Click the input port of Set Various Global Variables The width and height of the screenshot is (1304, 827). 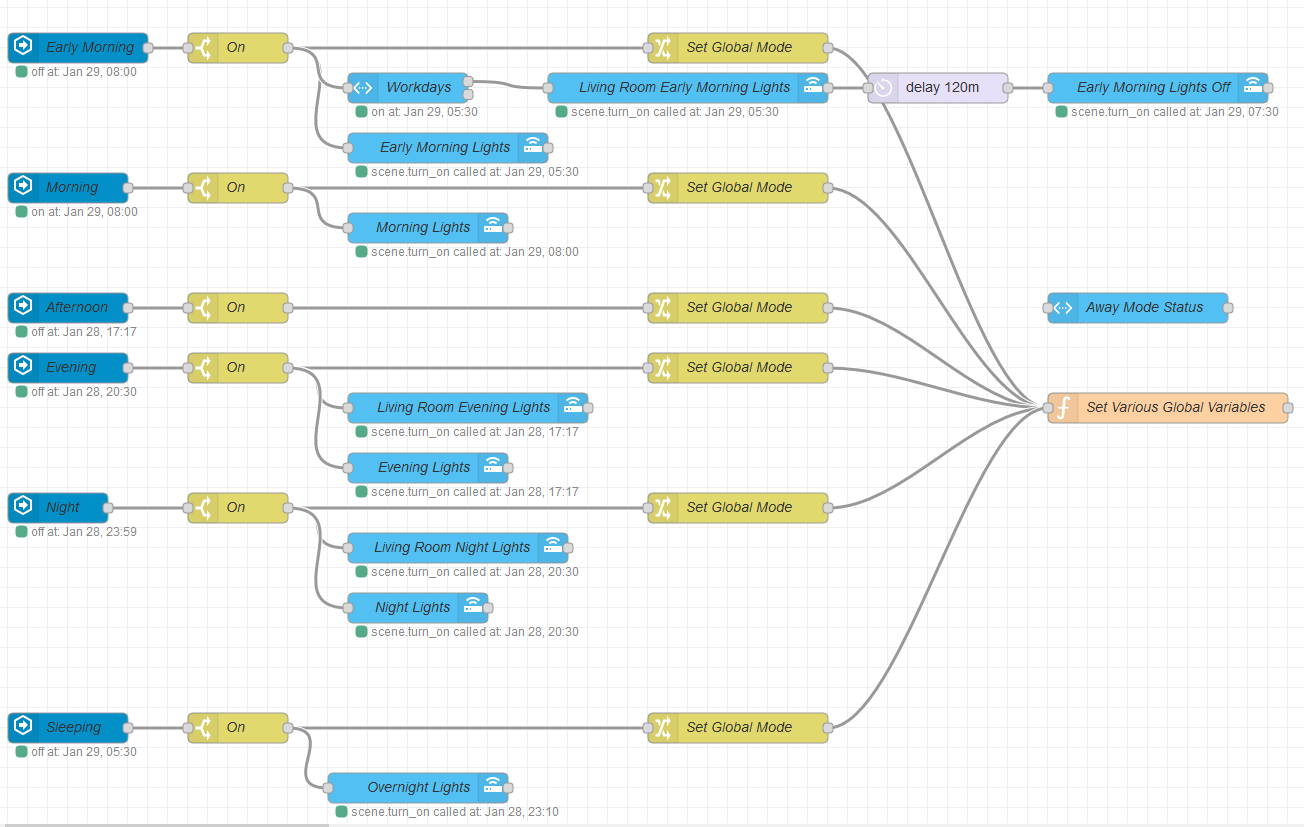click(x=1048, y=407)
